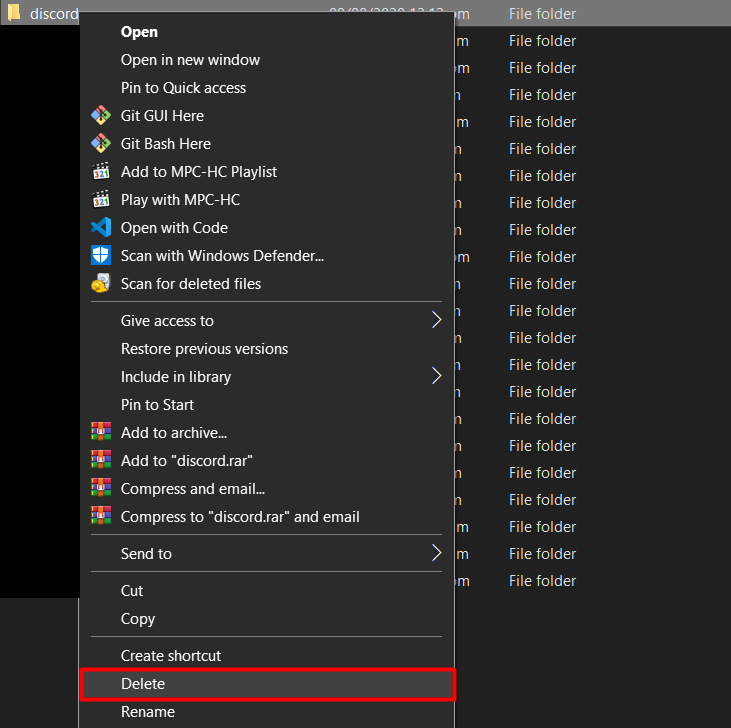Click WinRAR icon beside Add to archive
The height and width of the screenshot is (728, 731).
point(101,433)
